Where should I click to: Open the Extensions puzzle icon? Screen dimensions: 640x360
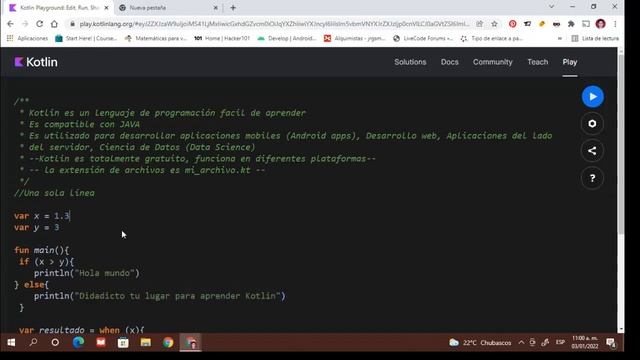coord(571,24)
